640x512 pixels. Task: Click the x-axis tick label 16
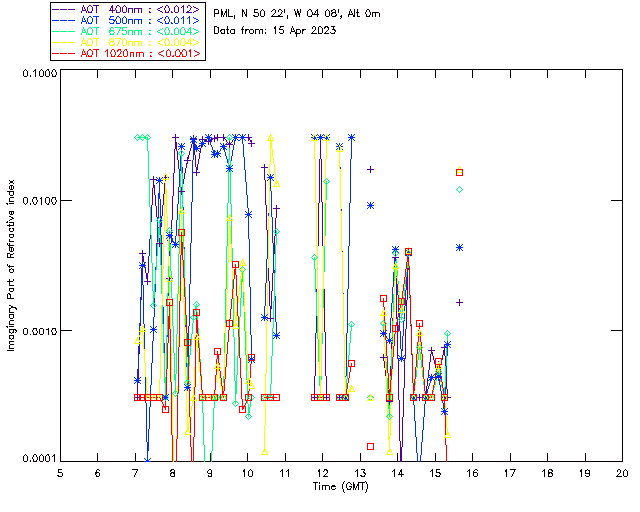click(x=472, y=473)
